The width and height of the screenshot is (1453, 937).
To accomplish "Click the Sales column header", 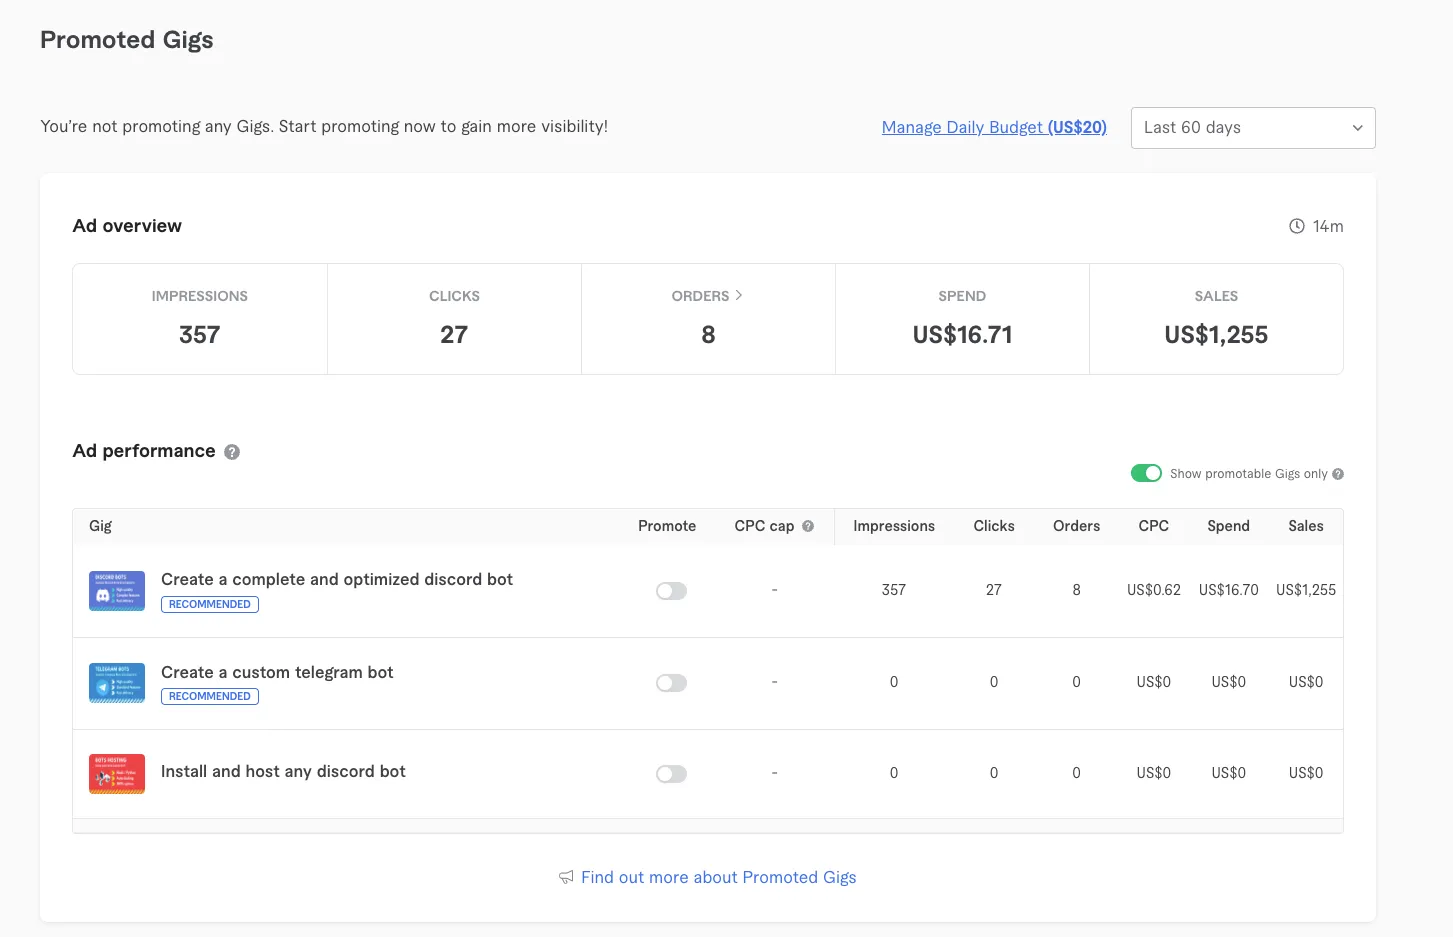I will 1305,526.
